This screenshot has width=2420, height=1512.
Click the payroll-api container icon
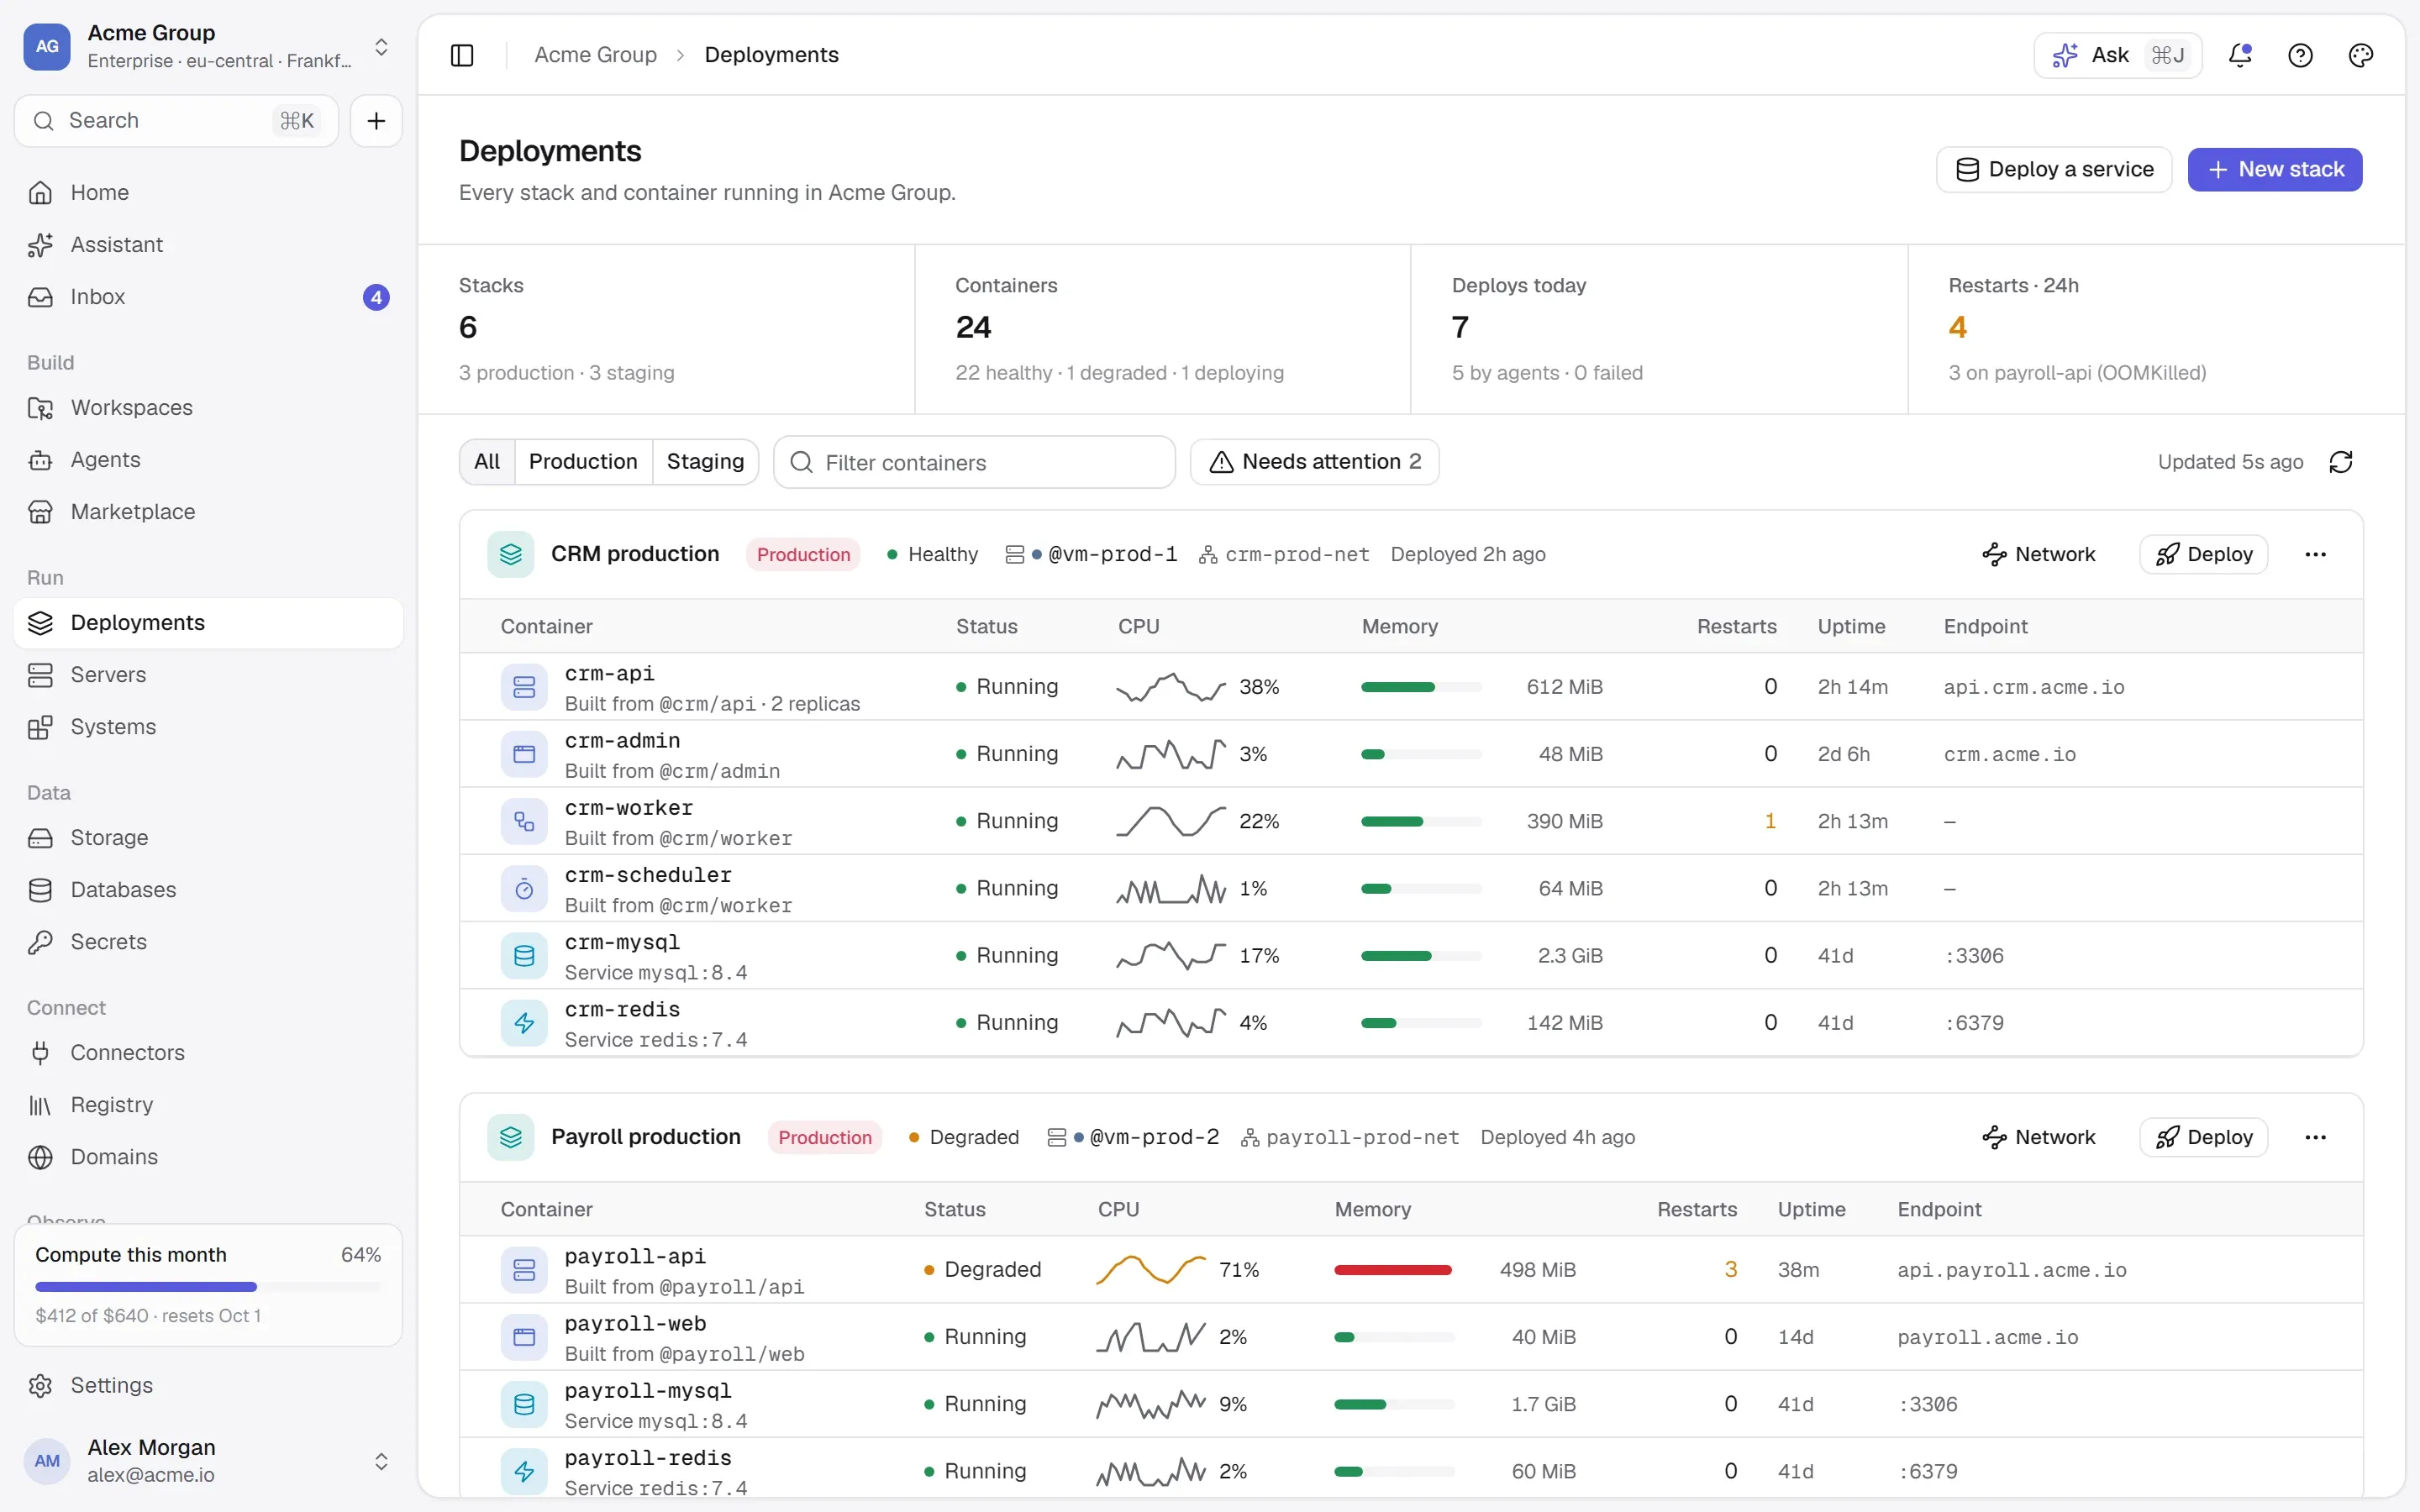point(524,1270)
